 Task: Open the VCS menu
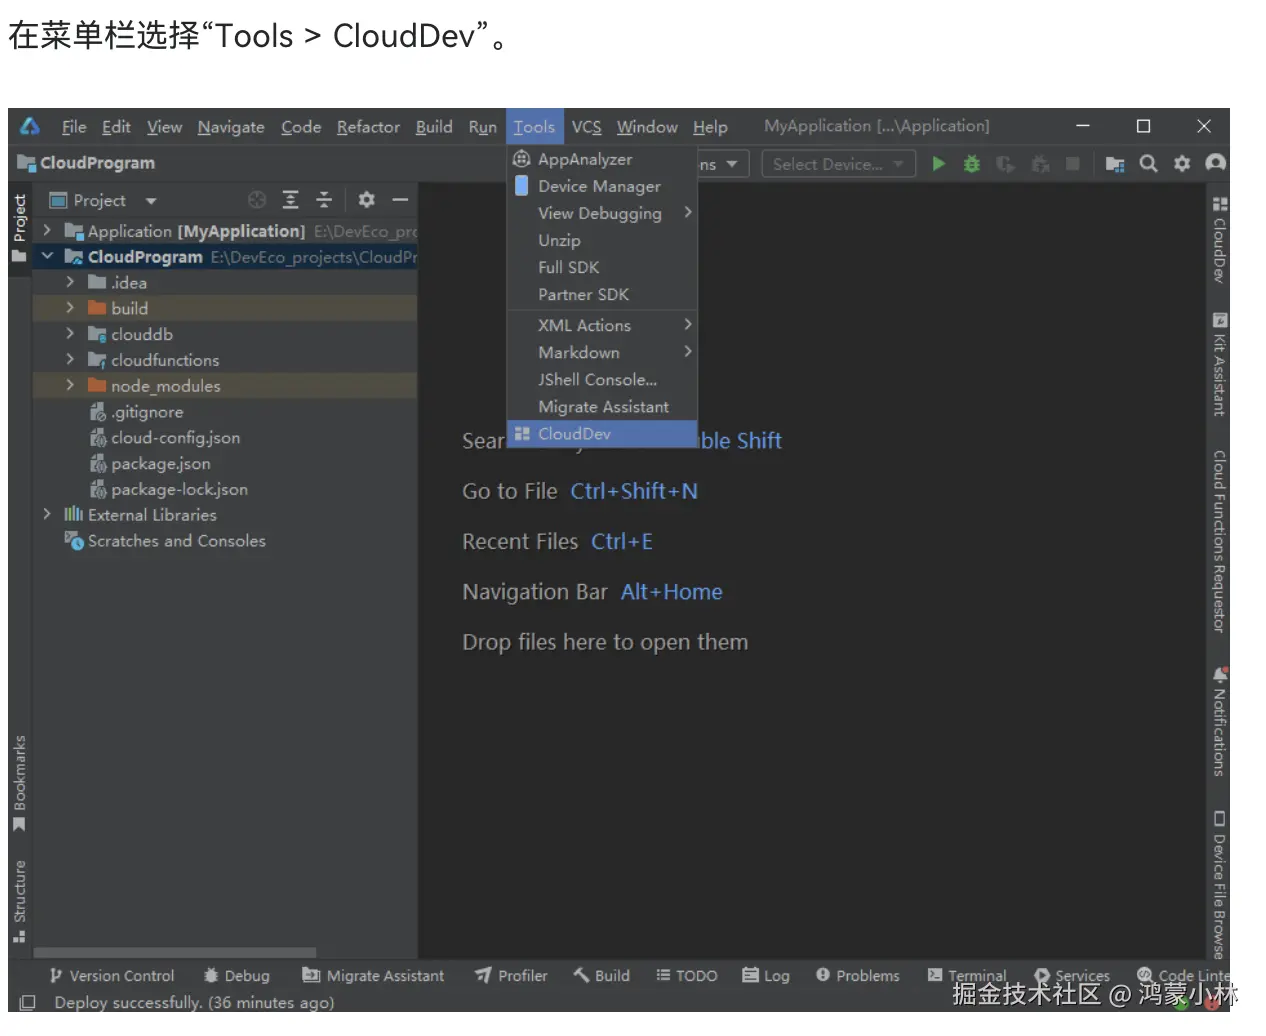587,127
